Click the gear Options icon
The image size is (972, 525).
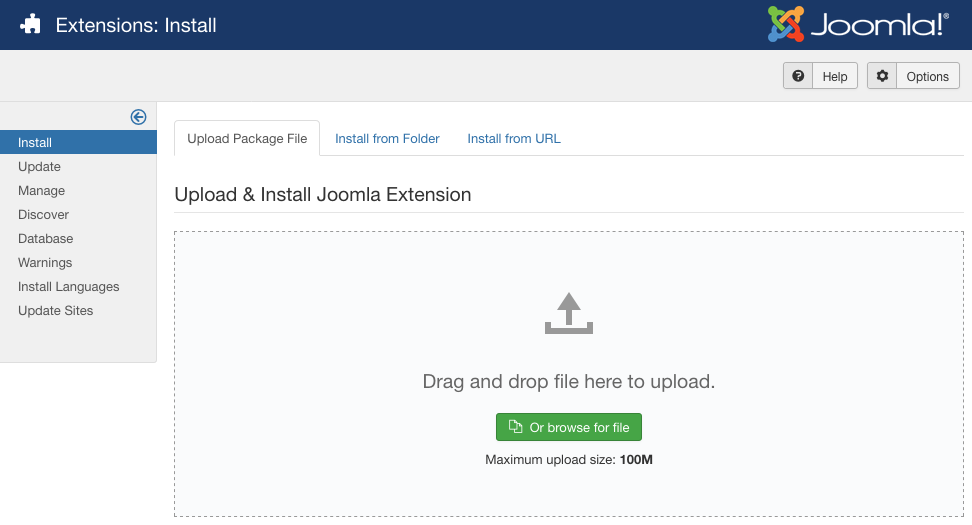coord(882,76)
